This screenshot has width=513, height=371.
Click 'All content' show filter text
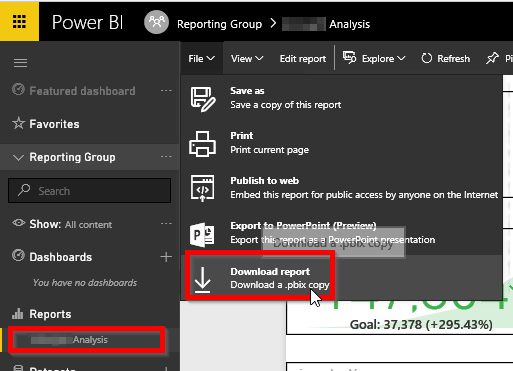88,225
